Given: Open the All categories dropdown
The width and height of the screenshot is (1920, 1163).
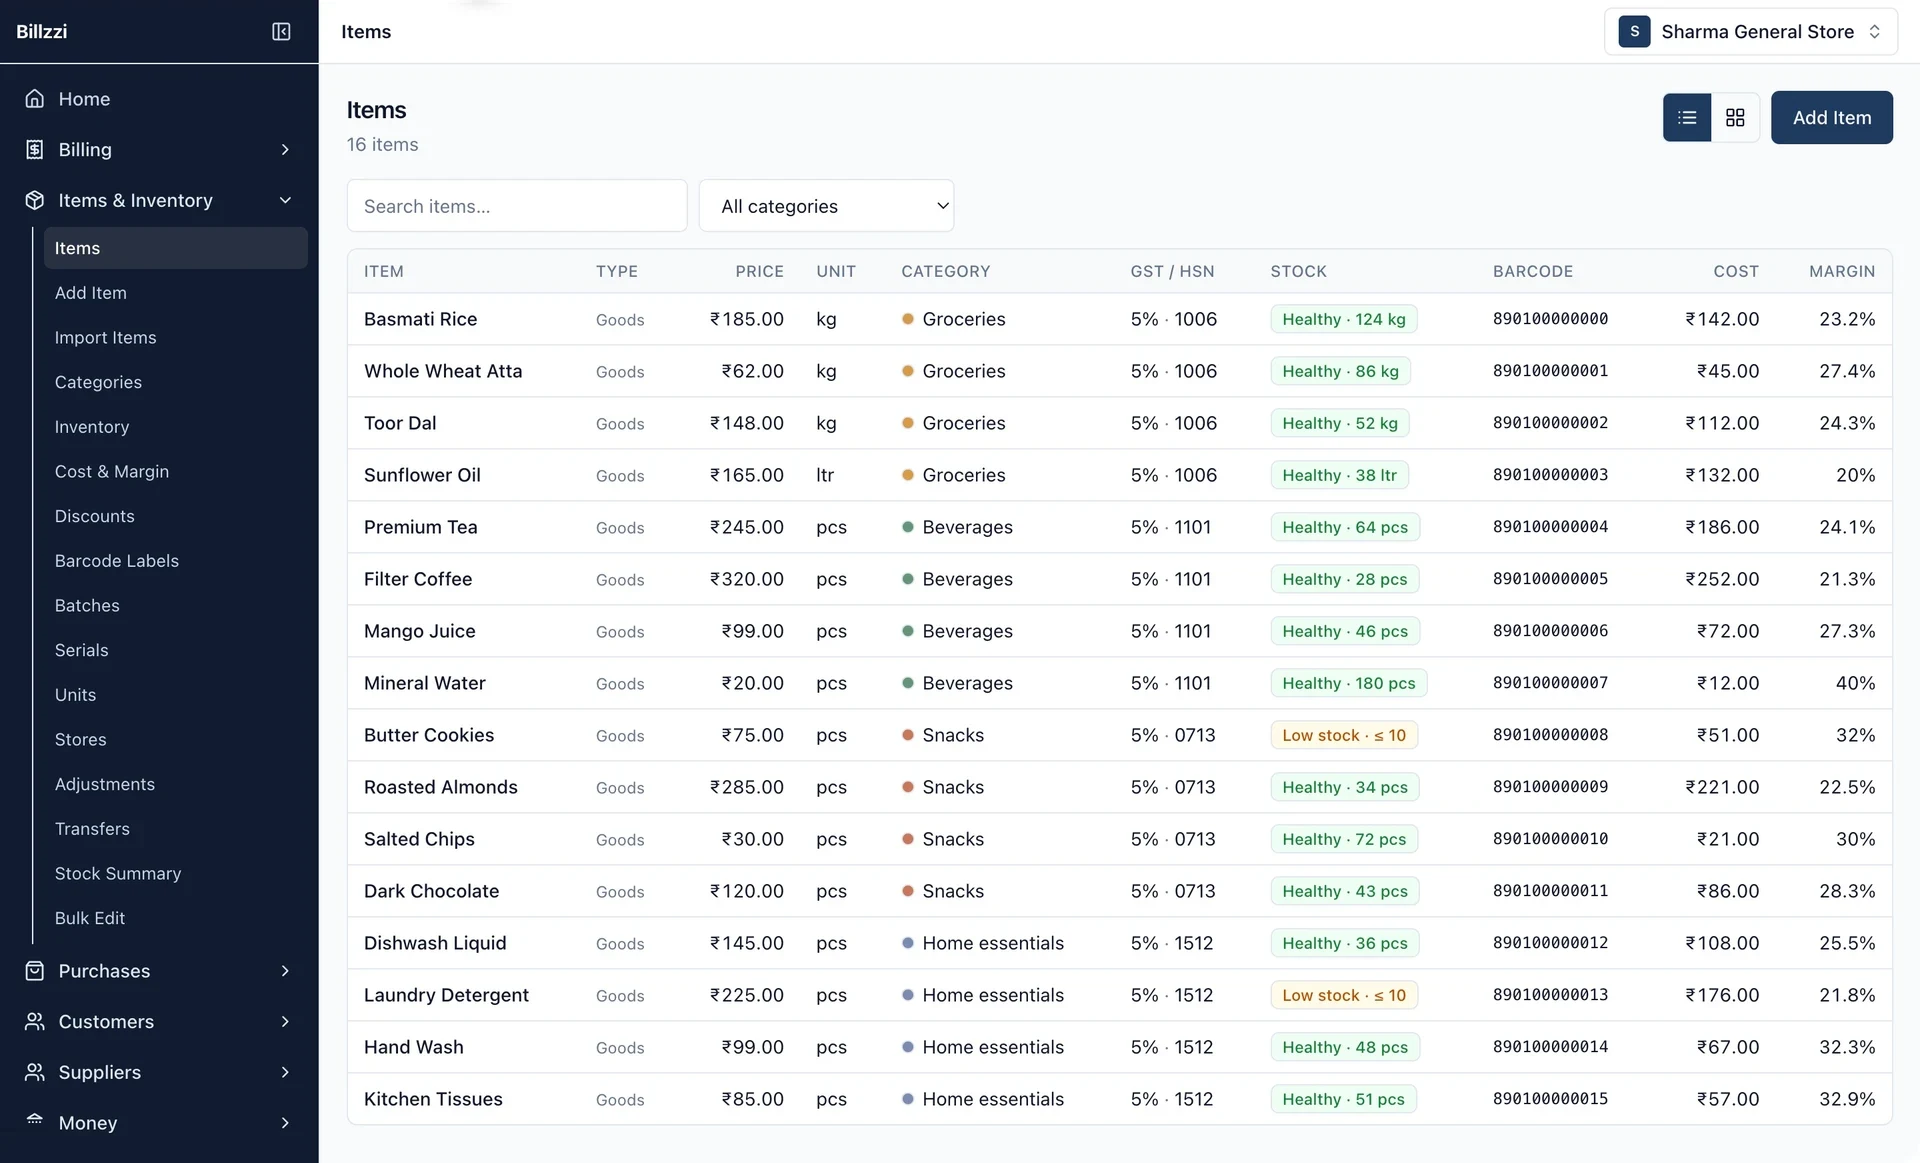Looking at the screenshot, I should pyautogui.click(x=826, y=206).
